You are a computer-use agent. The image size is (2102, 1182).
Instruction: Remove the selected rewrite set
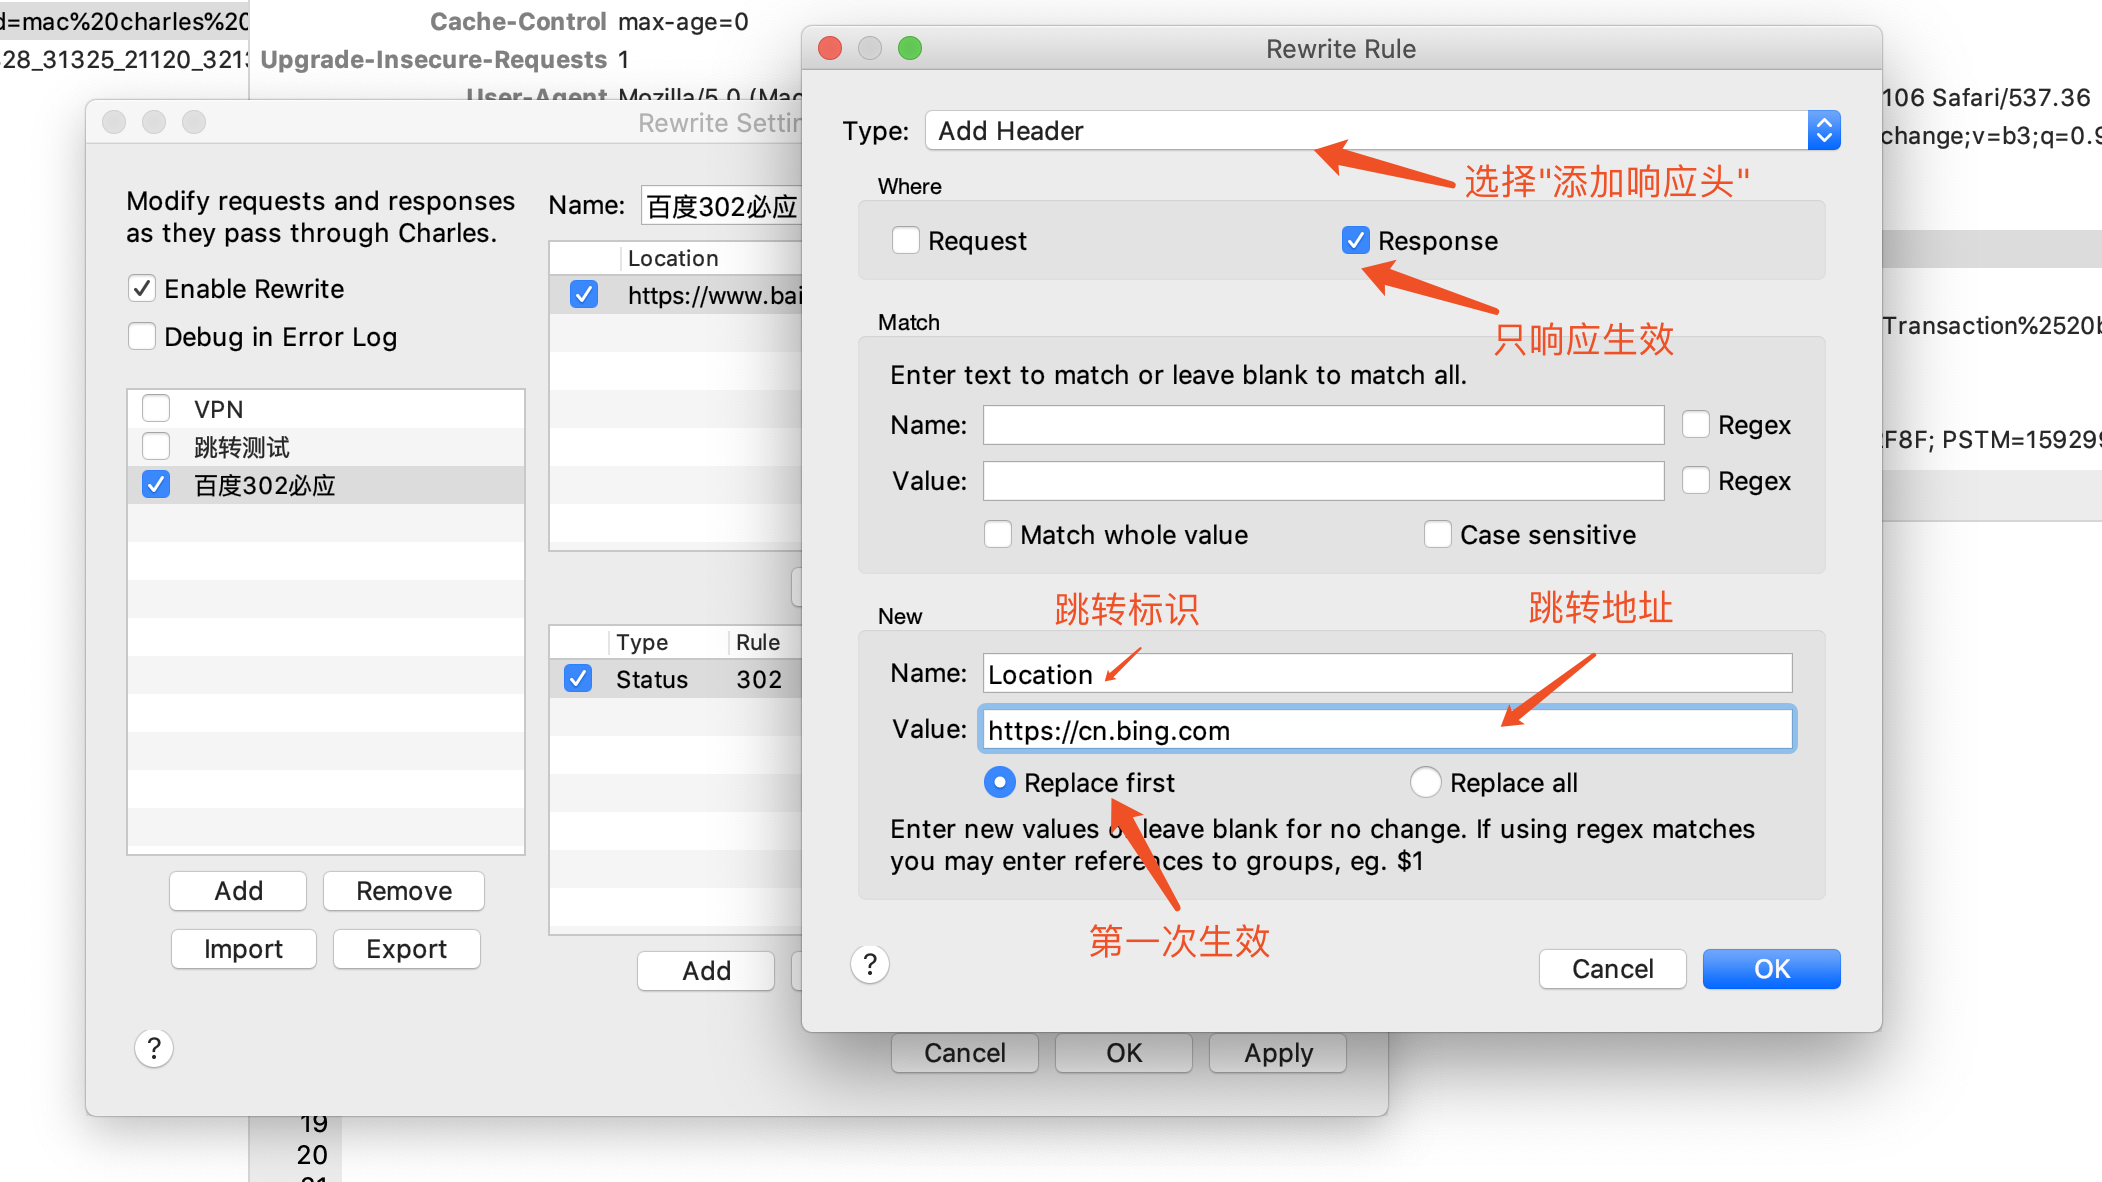(x=404, y=891)
